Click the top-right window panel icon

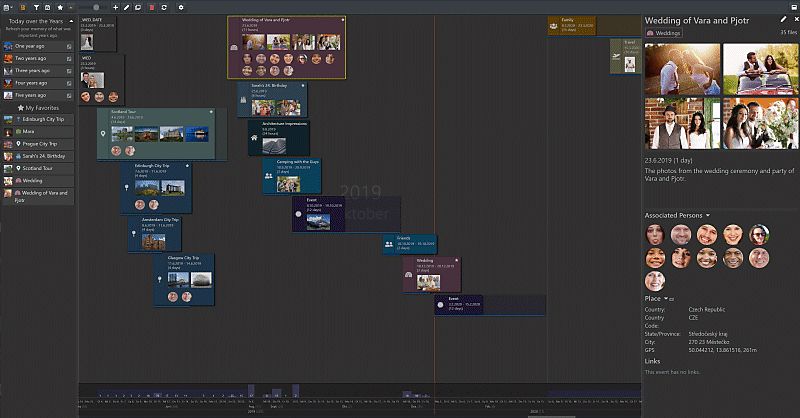click(794, 8)
